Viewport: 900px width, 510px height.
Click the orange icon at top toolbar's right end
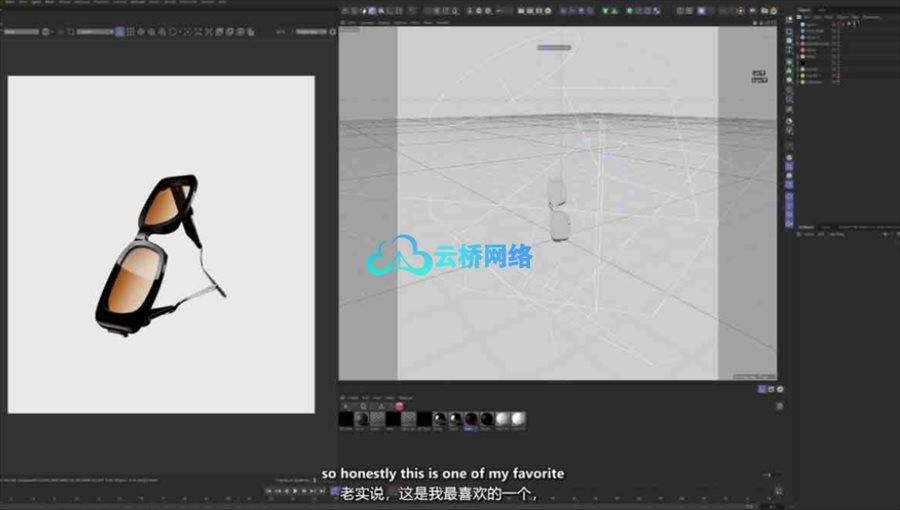click(774, 11)
